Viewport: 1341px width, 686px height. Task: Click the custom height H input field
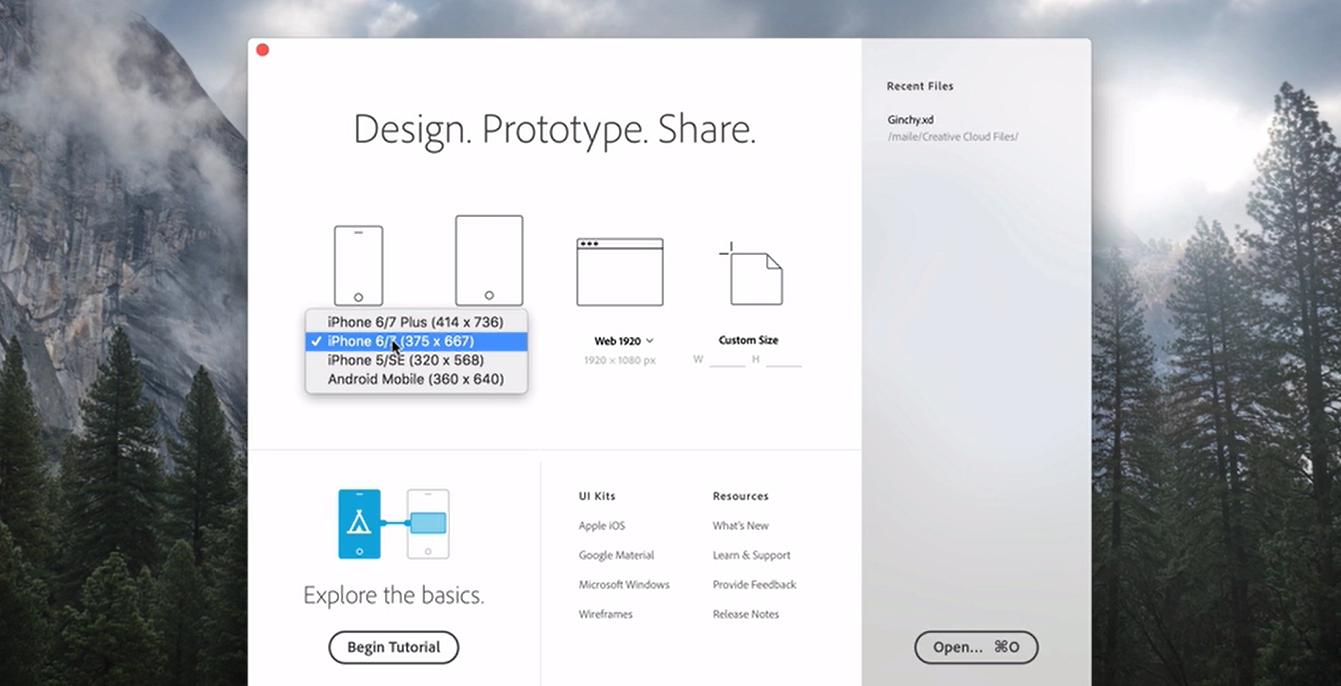[x=784, y=359]
